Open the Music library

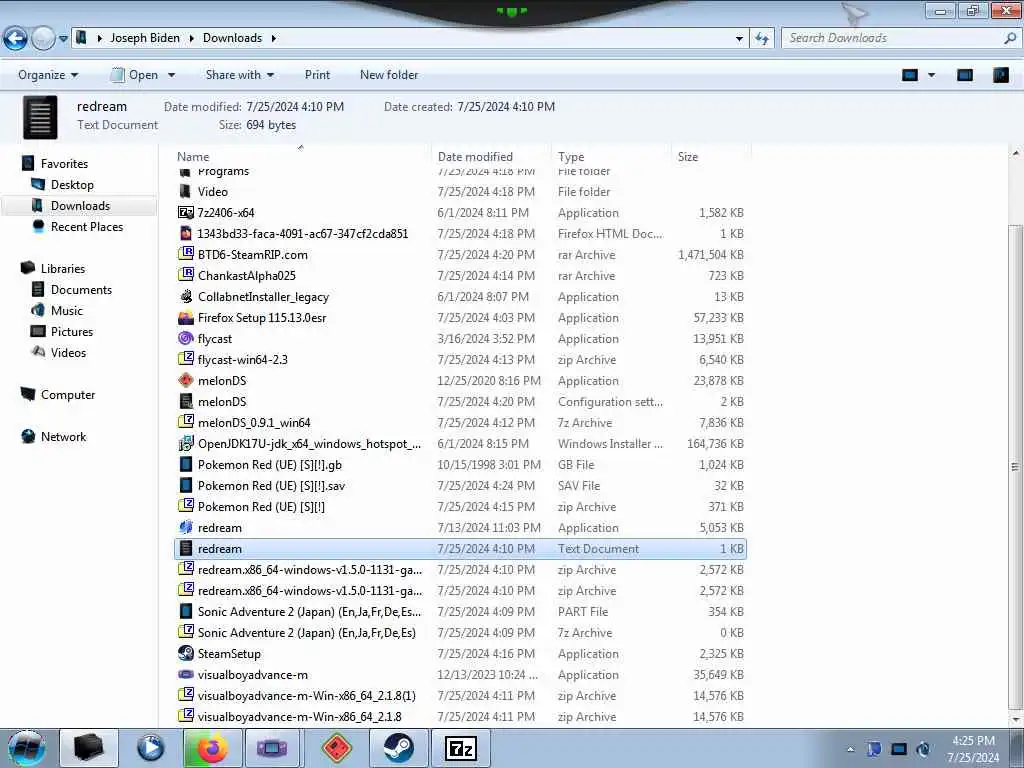67,310
